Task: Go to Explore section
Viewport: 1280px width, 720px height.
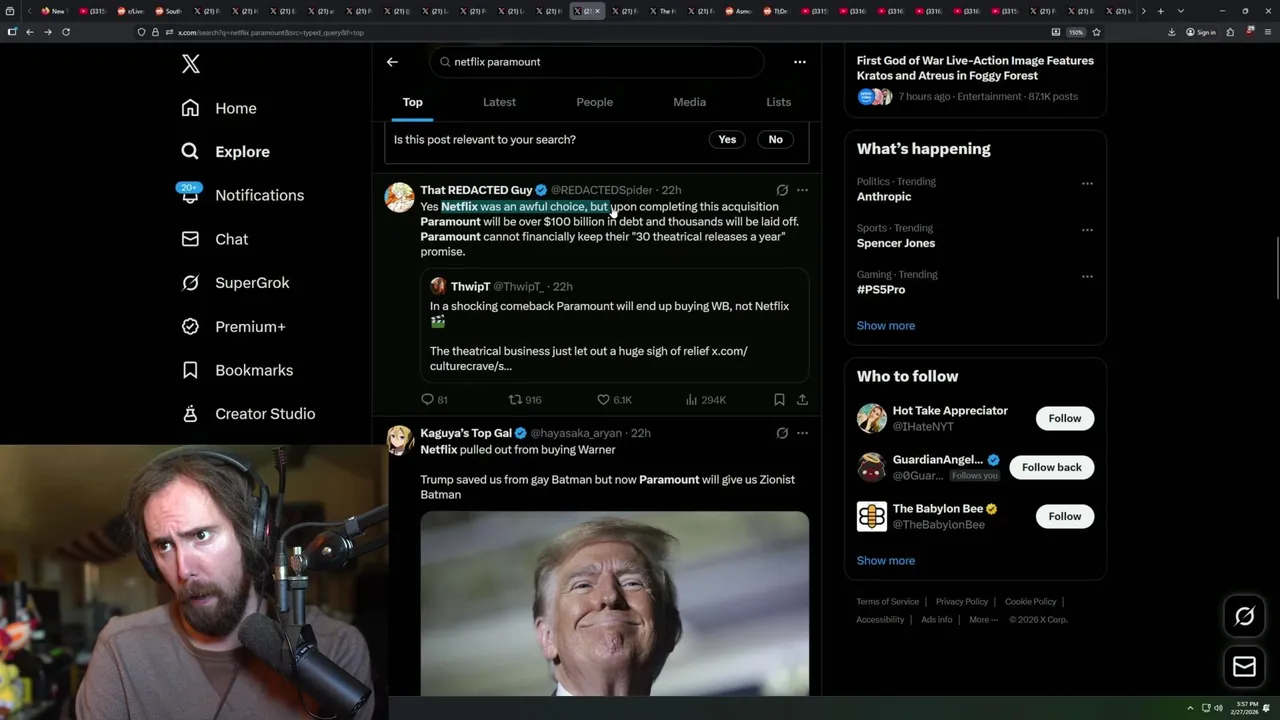Action: 225,152
